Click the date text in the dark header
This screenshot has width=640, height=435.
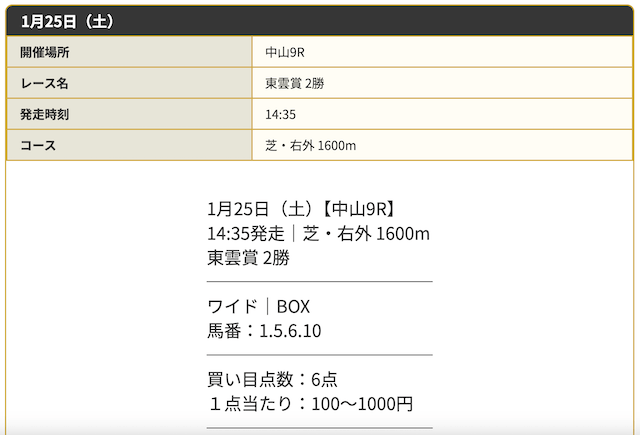tap(67, 21)
